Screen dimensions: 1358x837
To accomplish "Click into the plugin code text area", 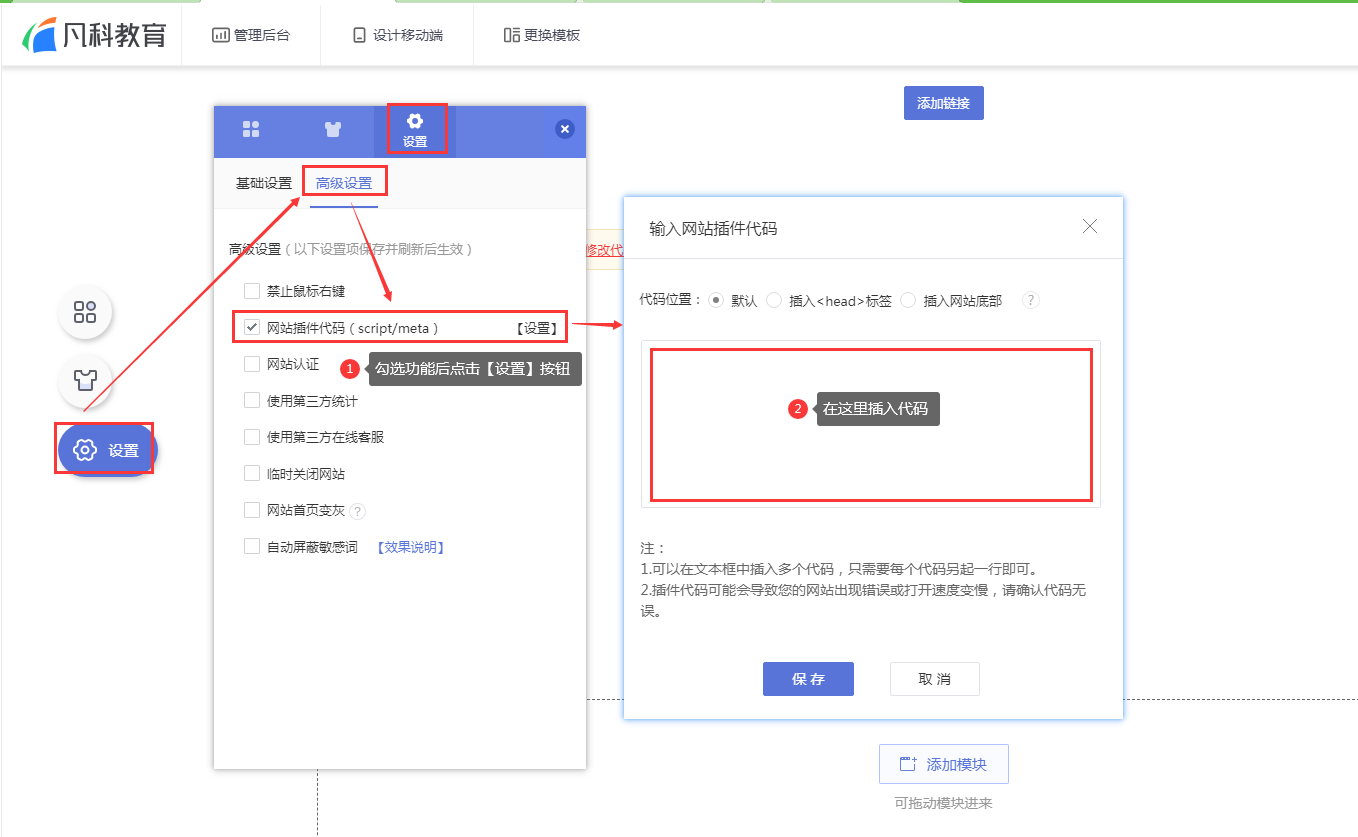I will [x=871, y=424].
